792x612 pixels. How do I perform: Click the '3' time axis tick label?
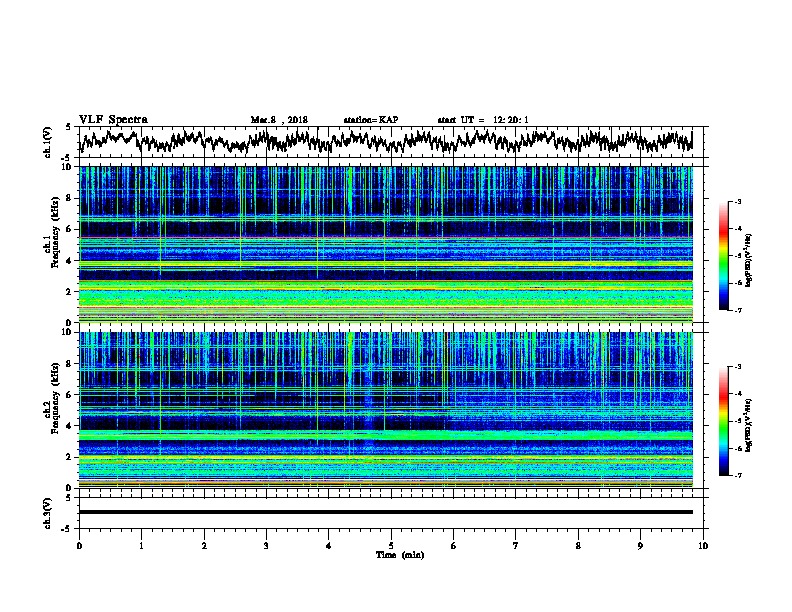coord(266,545)
